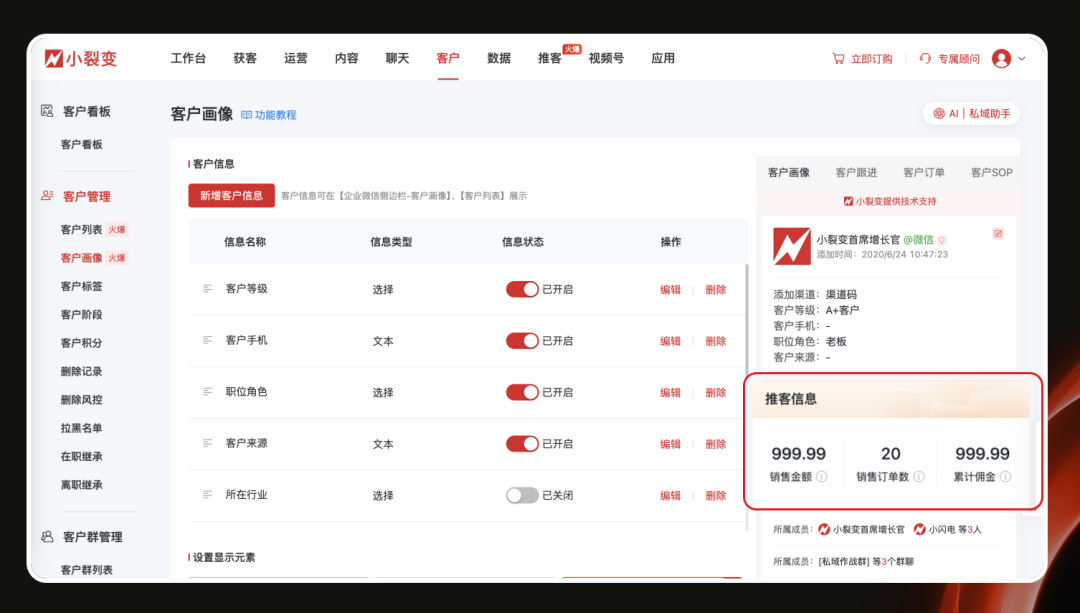Enable the 所在行业 field toggle
Image resolution: width=1080 pixels, height=613 pixels.
(523, 495)
